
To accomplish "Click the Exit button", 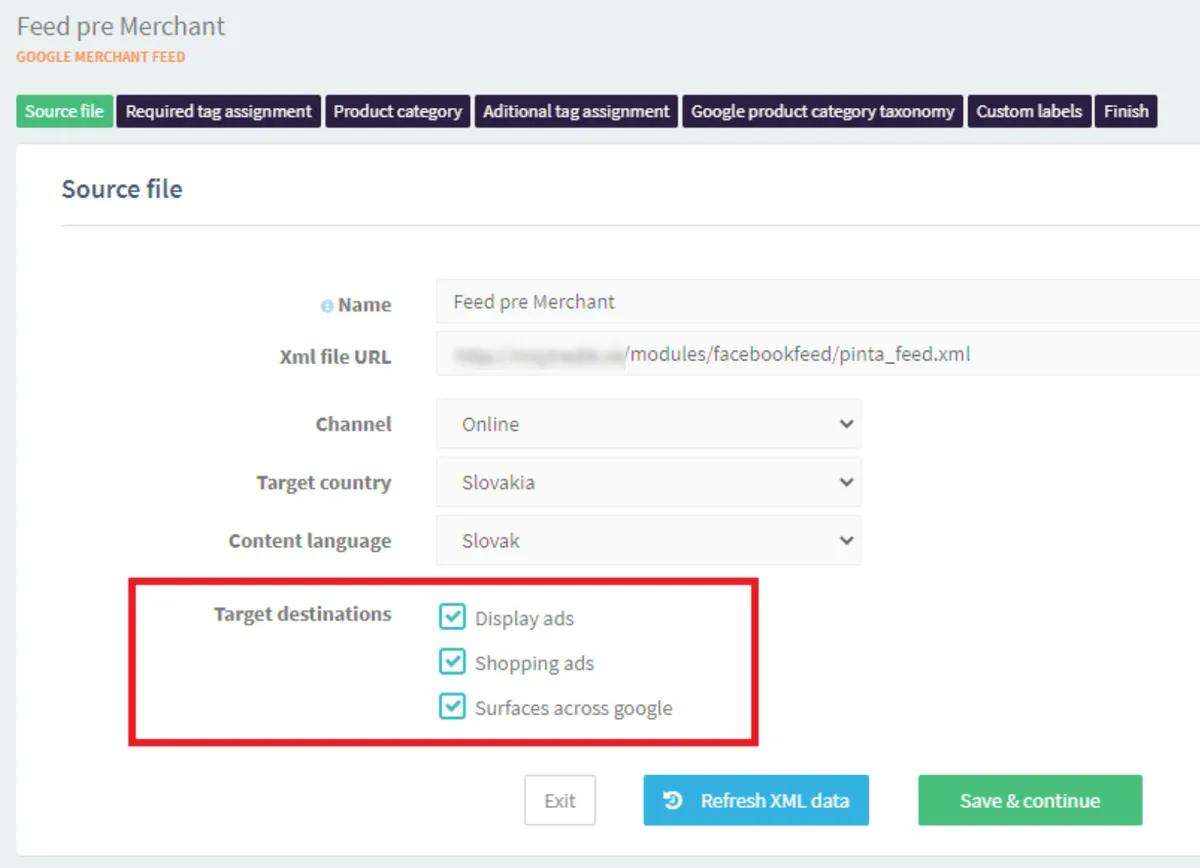I will click(559, 800).
